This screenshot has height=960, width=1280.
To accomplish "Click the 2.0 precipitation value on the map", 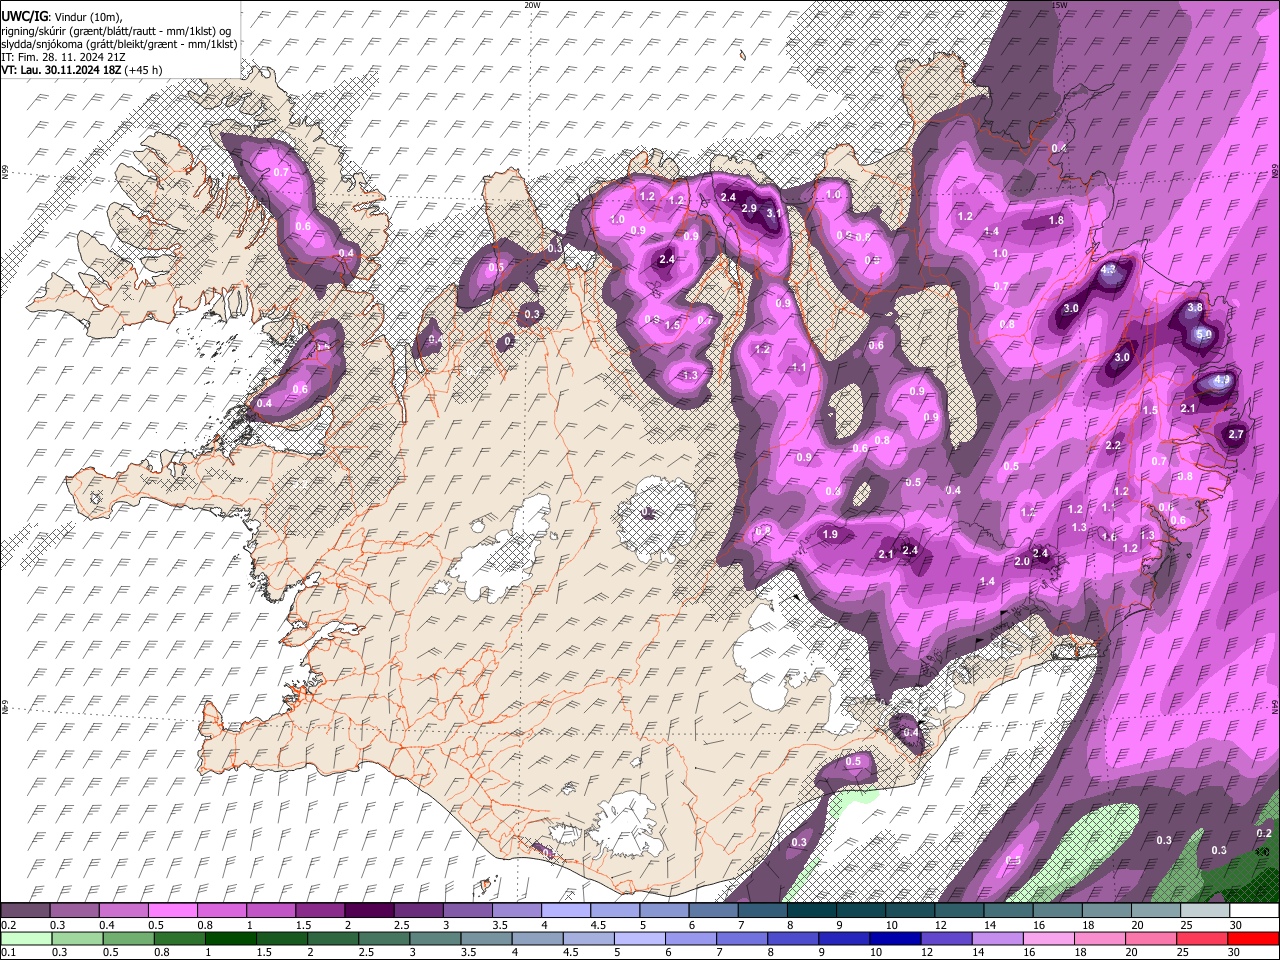I will tap(1022, 562).
